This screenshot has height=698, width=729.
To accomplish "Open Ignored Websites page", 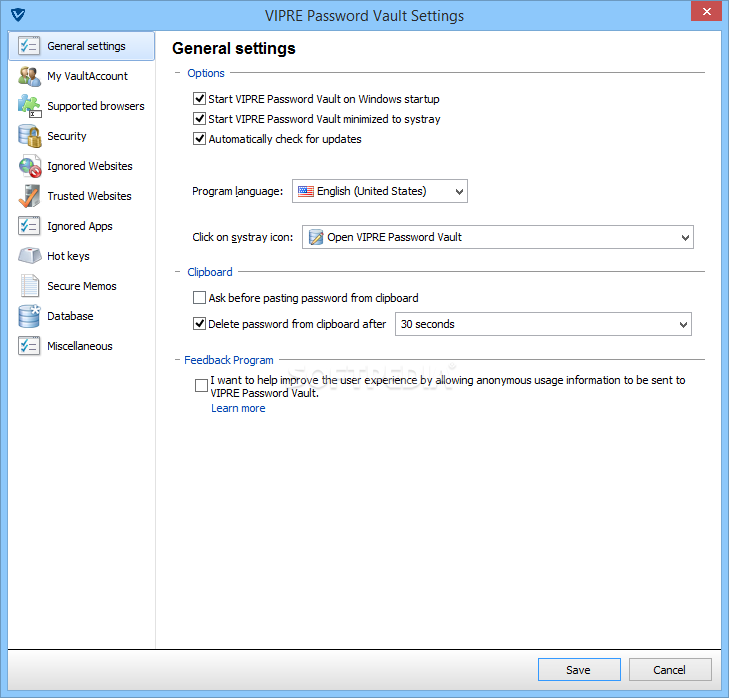I will (x=90, y=166).
